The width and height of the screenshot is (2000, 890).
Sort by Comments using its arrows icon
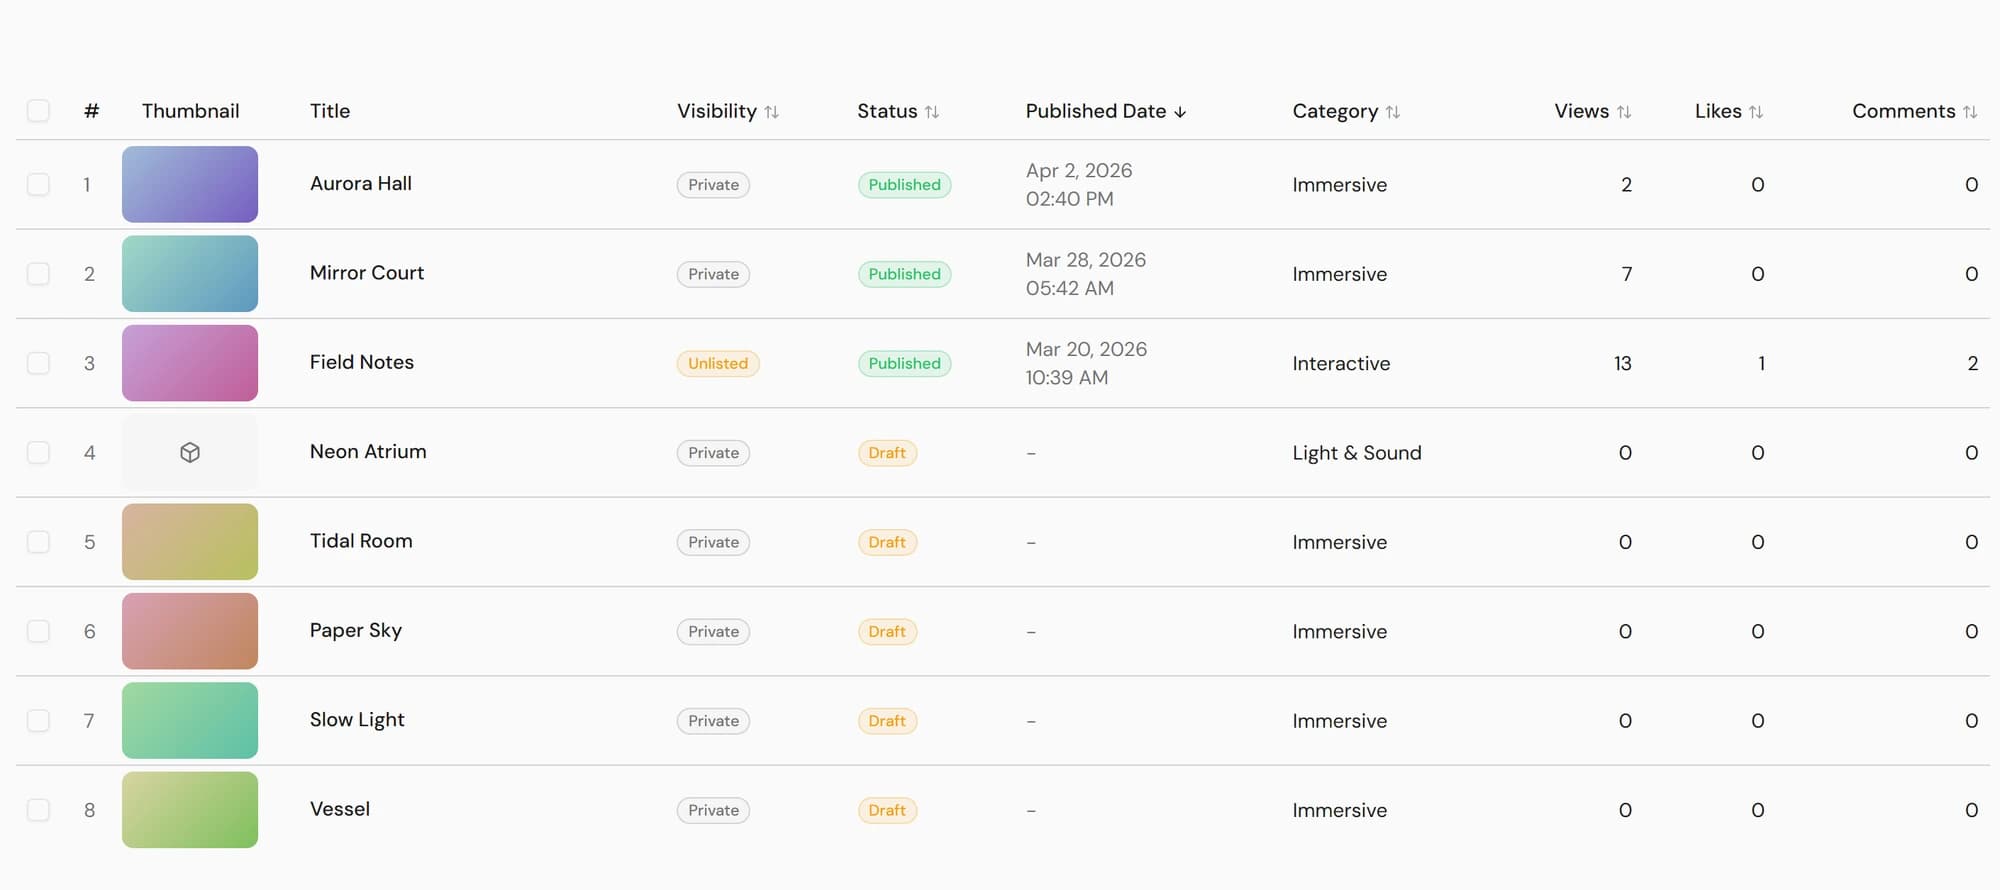(x=1970, y=112)
